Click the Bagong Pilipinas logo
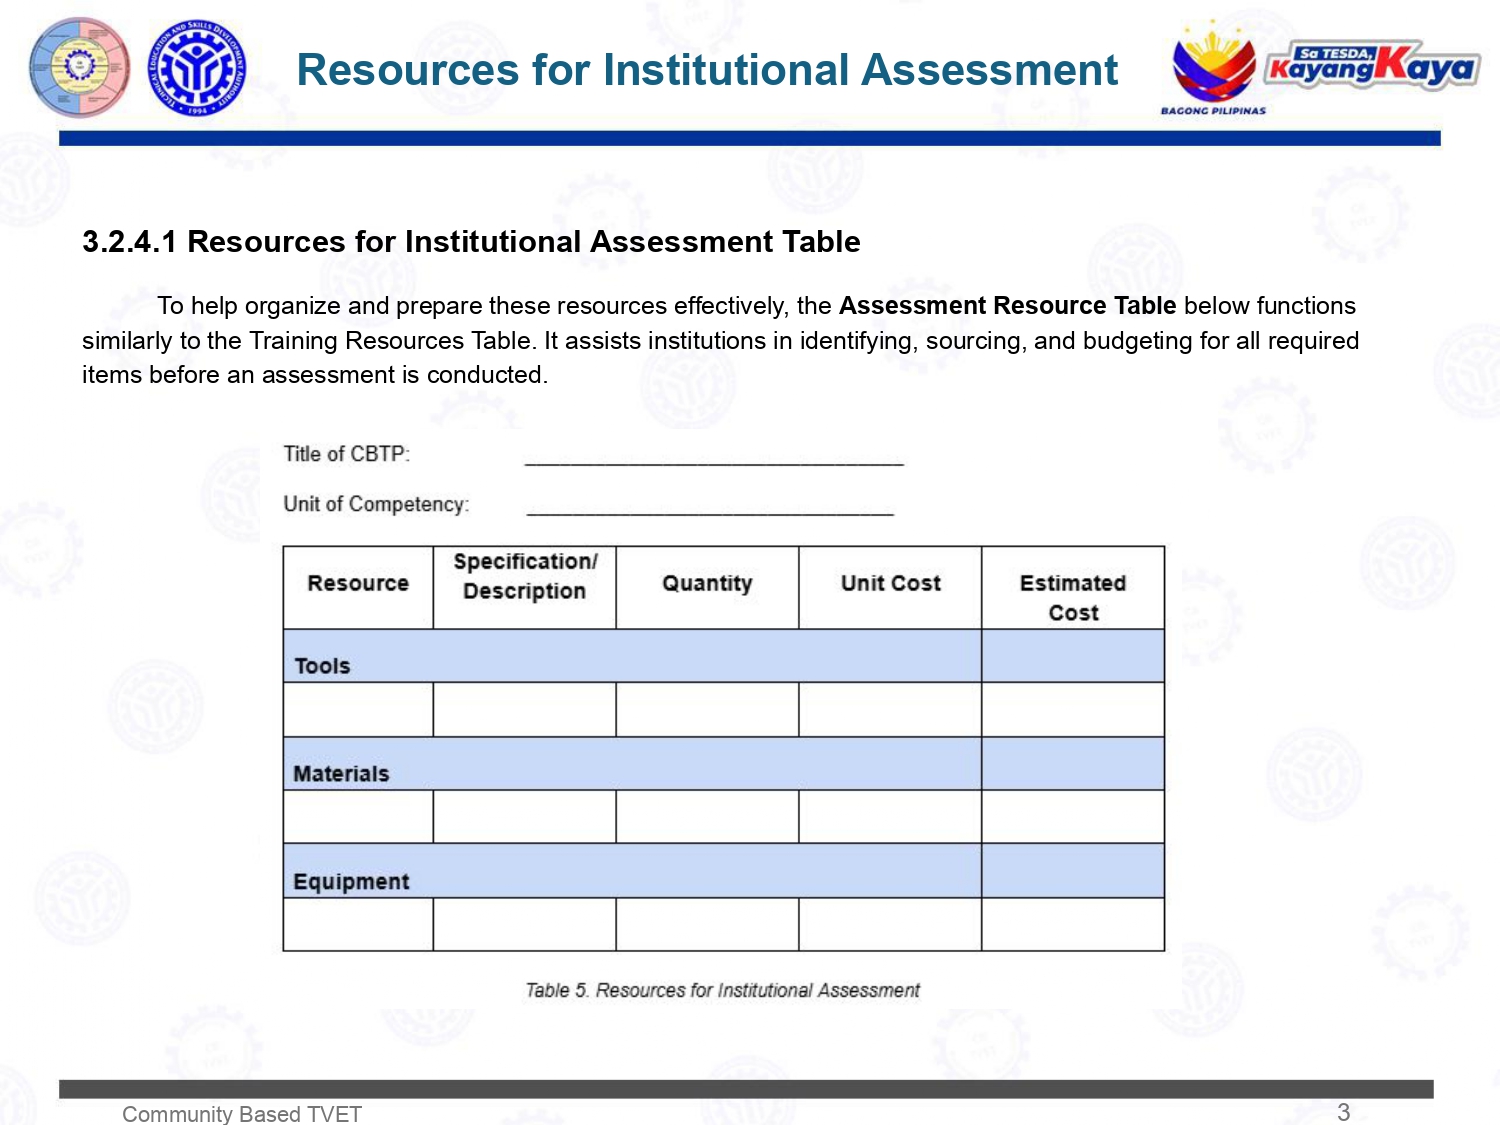The image size is (1500, 1125). coord(1214,67)
